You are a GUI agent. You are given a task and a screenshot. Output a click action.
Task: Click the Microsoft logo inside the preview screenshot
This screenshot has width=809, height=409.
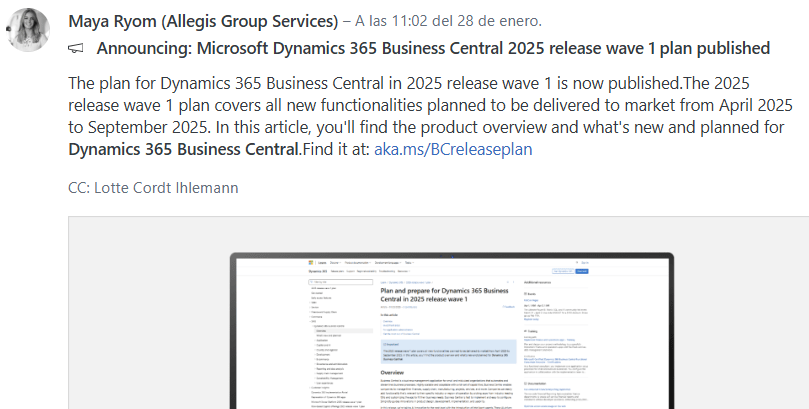311,262
